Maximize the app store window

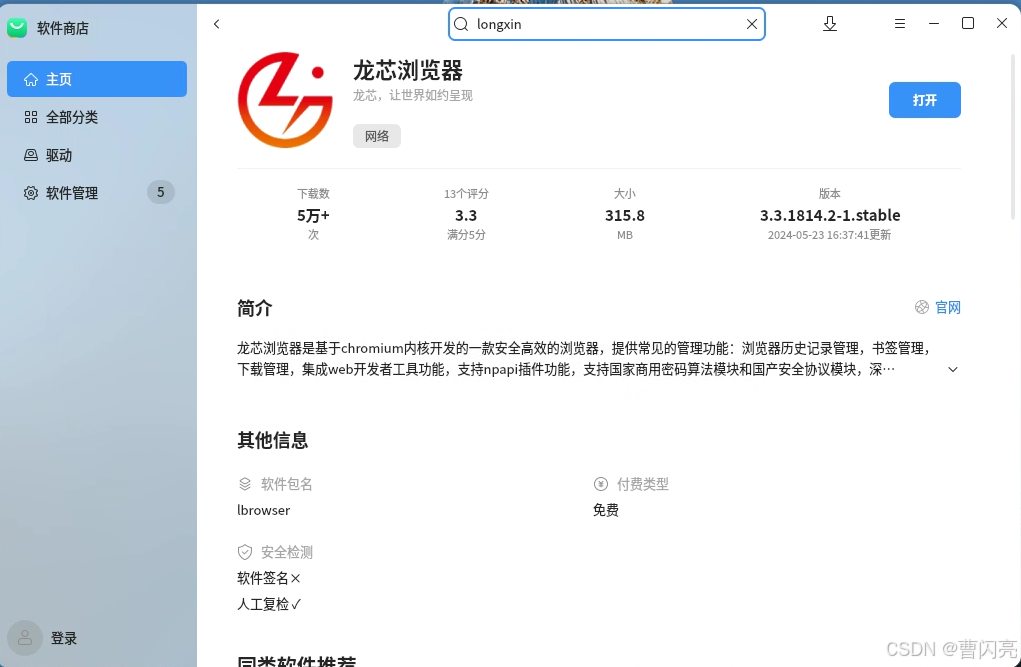[x=968, y=23]
